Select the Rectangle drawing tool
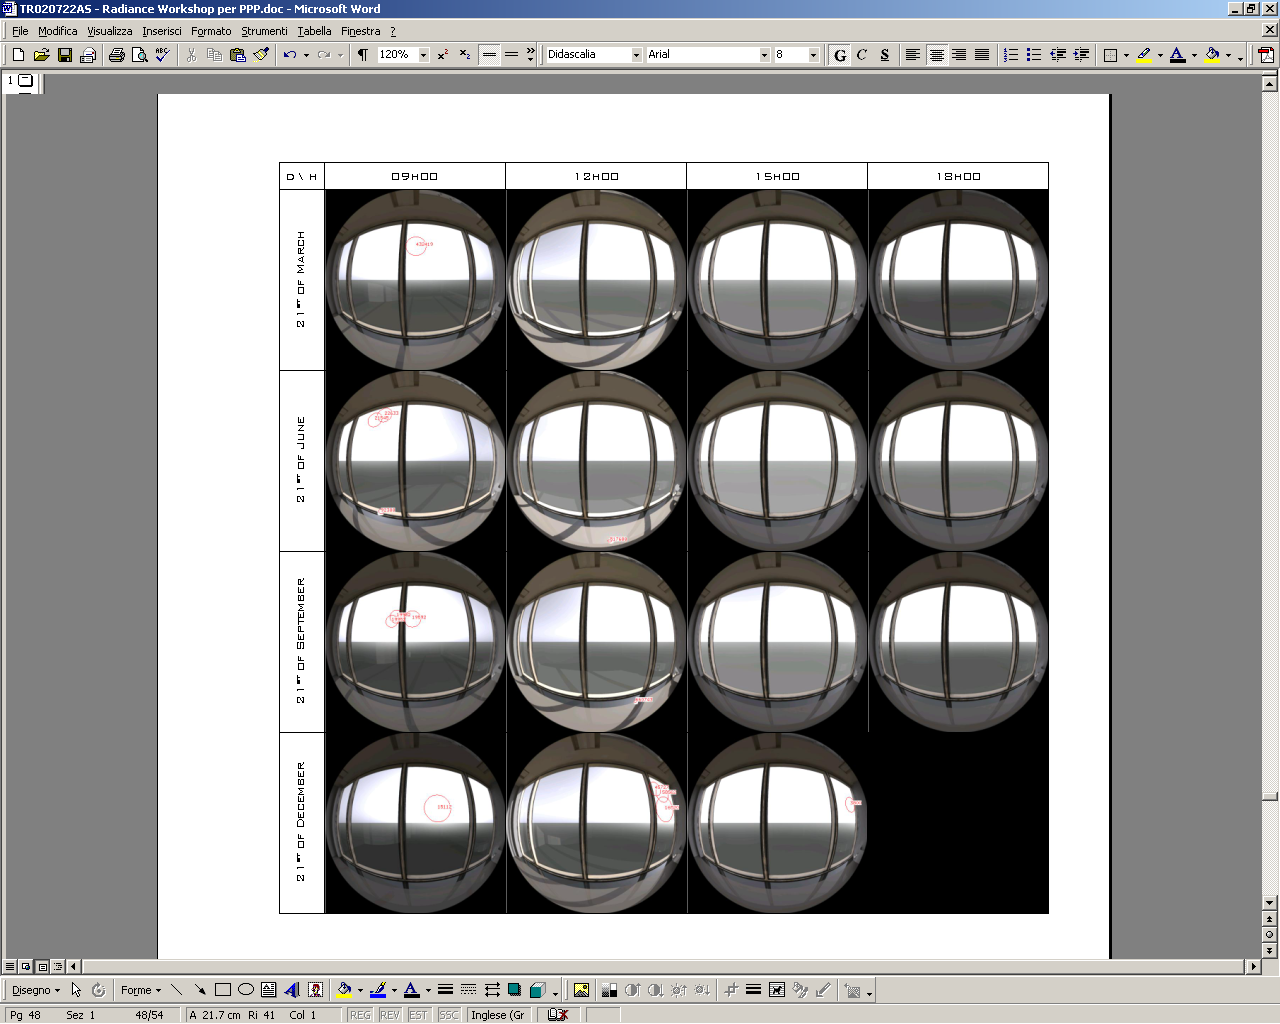Screen dimensions: 1280x1024 click(223, 990)
